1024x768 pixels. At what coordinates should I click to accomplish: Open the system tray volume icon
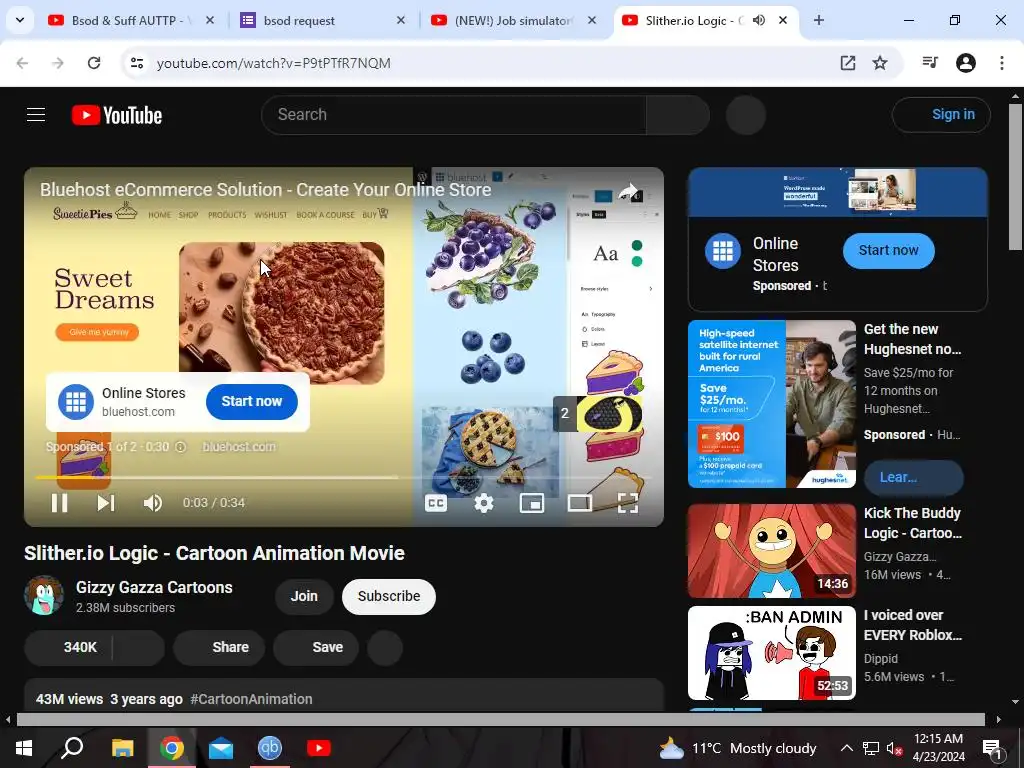[895, 748]
